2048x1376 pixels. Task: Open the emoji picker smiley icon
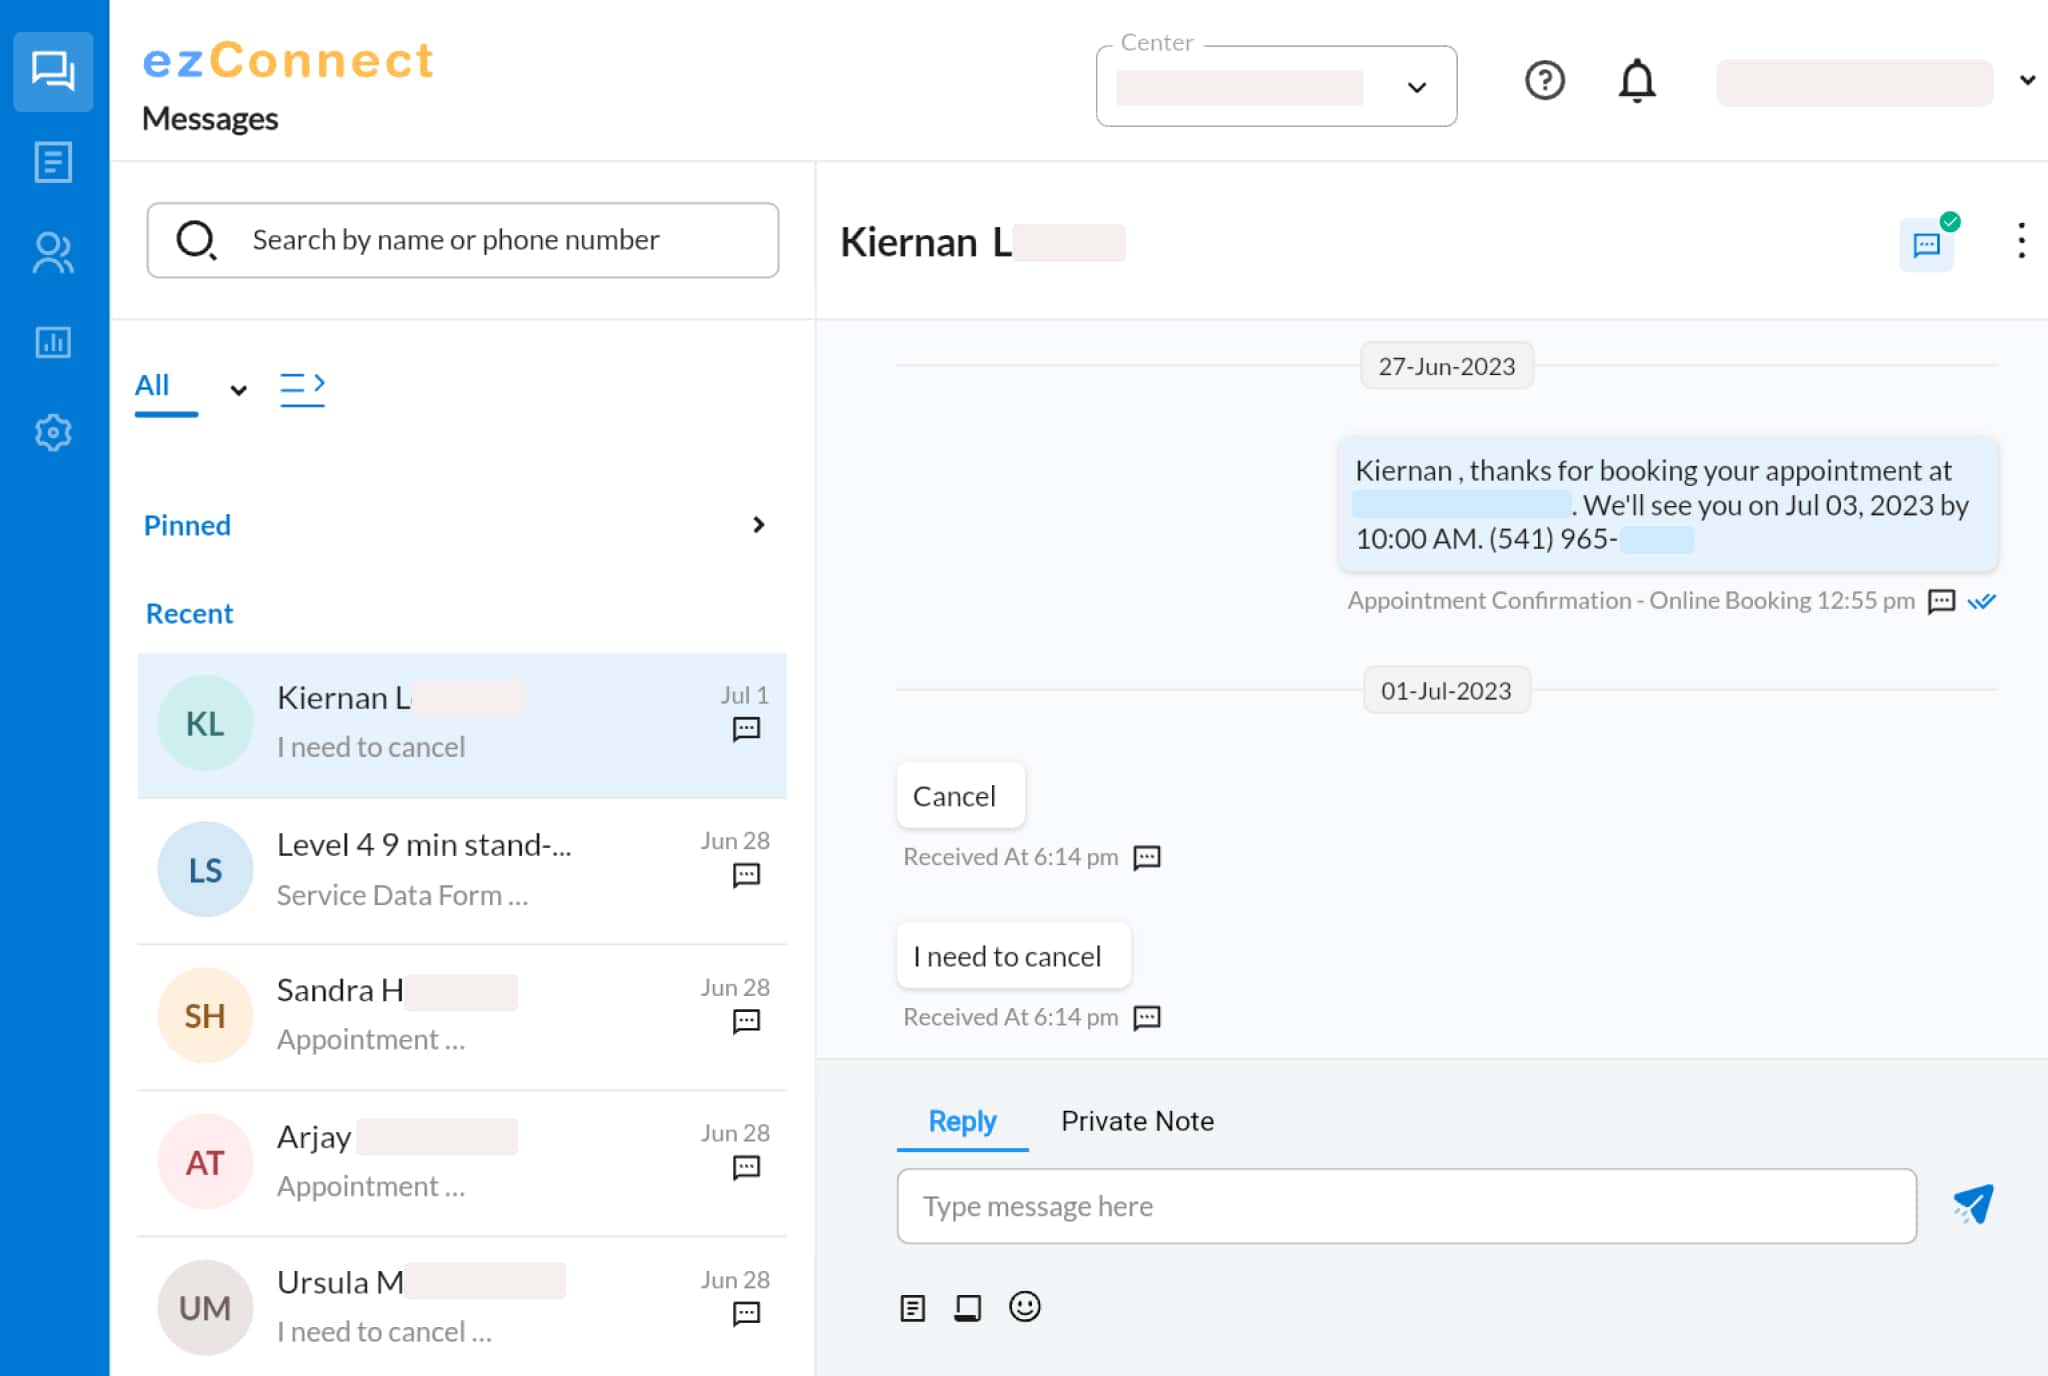click(x=1025, y=1307)
